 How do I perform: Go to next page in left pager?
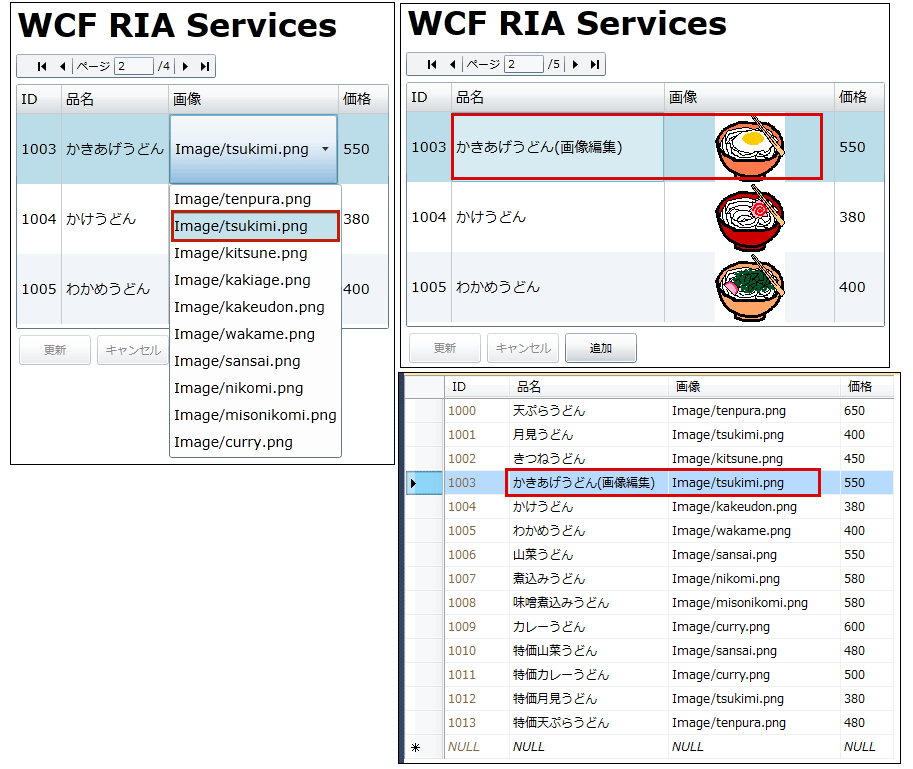185,66
